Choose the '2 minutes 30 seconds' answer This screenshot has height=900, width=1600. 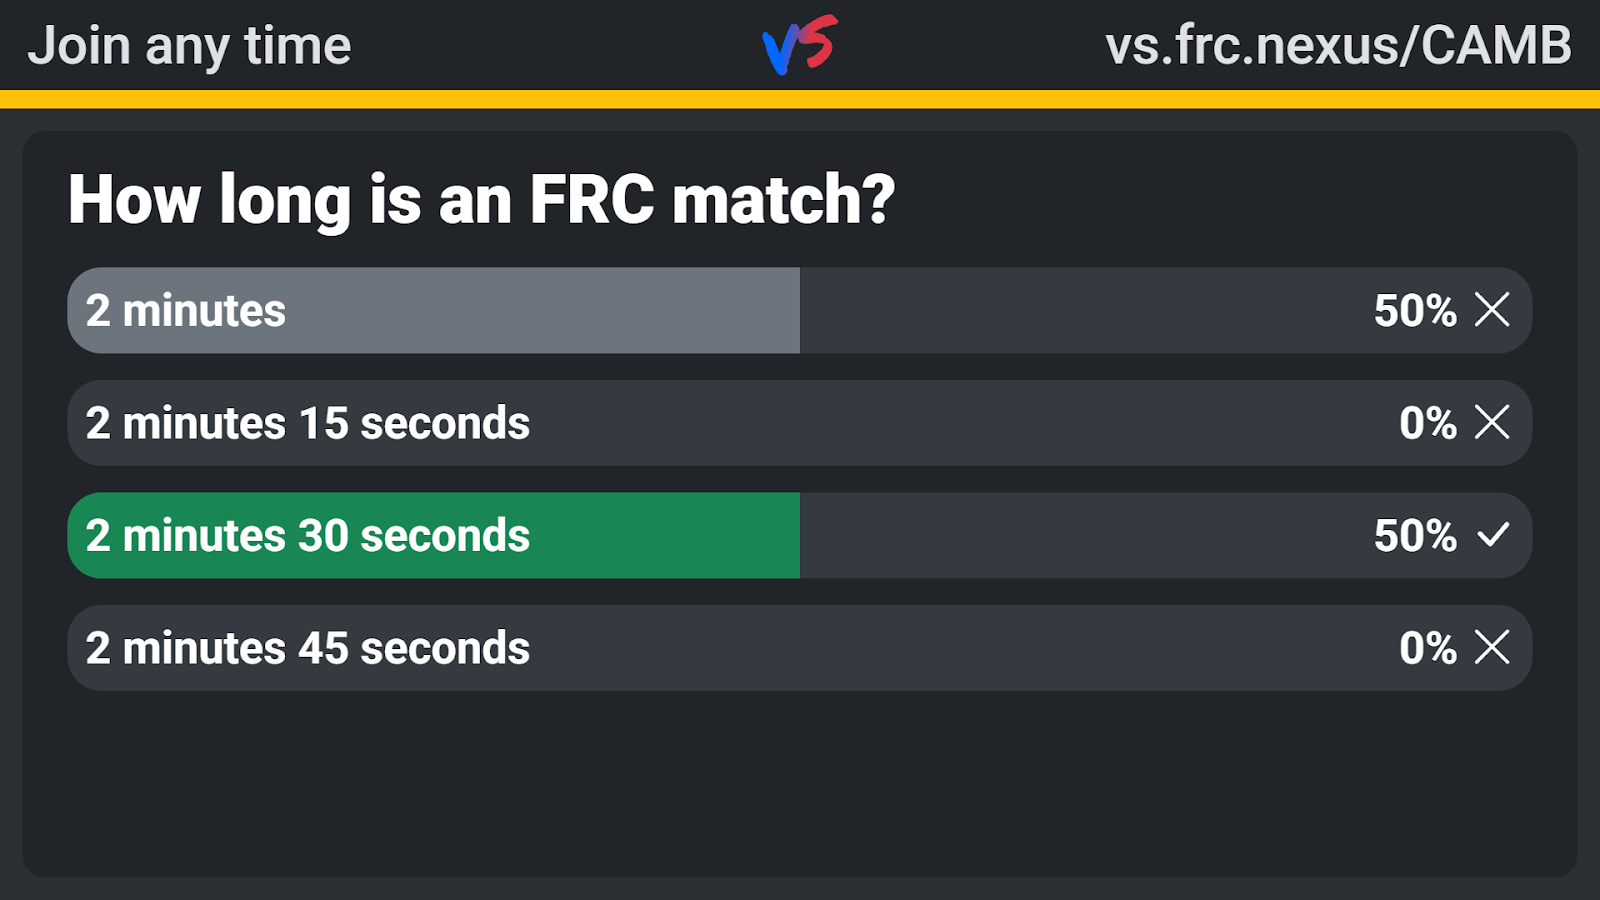(800, 535)
